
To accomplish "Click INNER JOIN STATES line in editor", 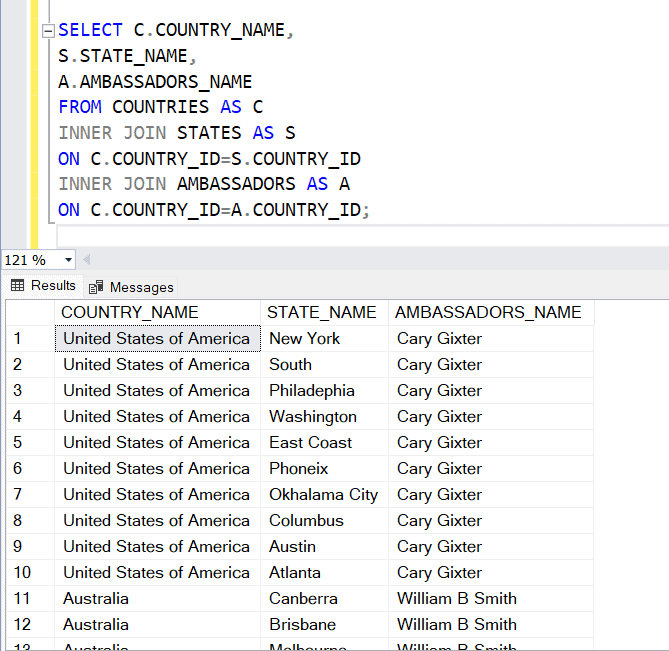I will (x=177, y=133).
